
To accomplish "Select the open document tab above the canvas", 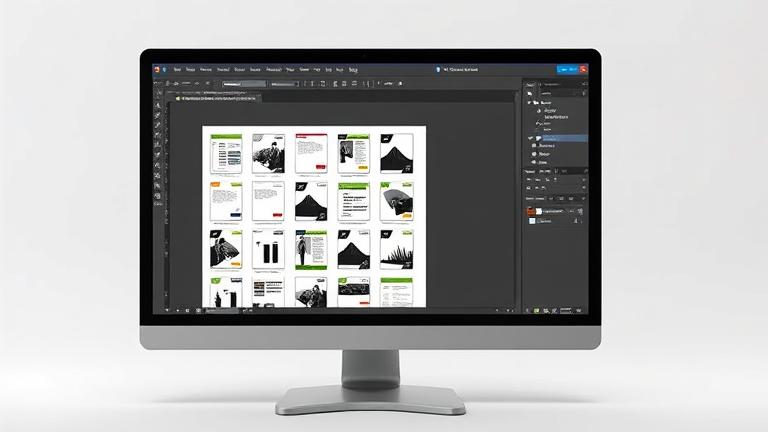I will tap(216, 98).
